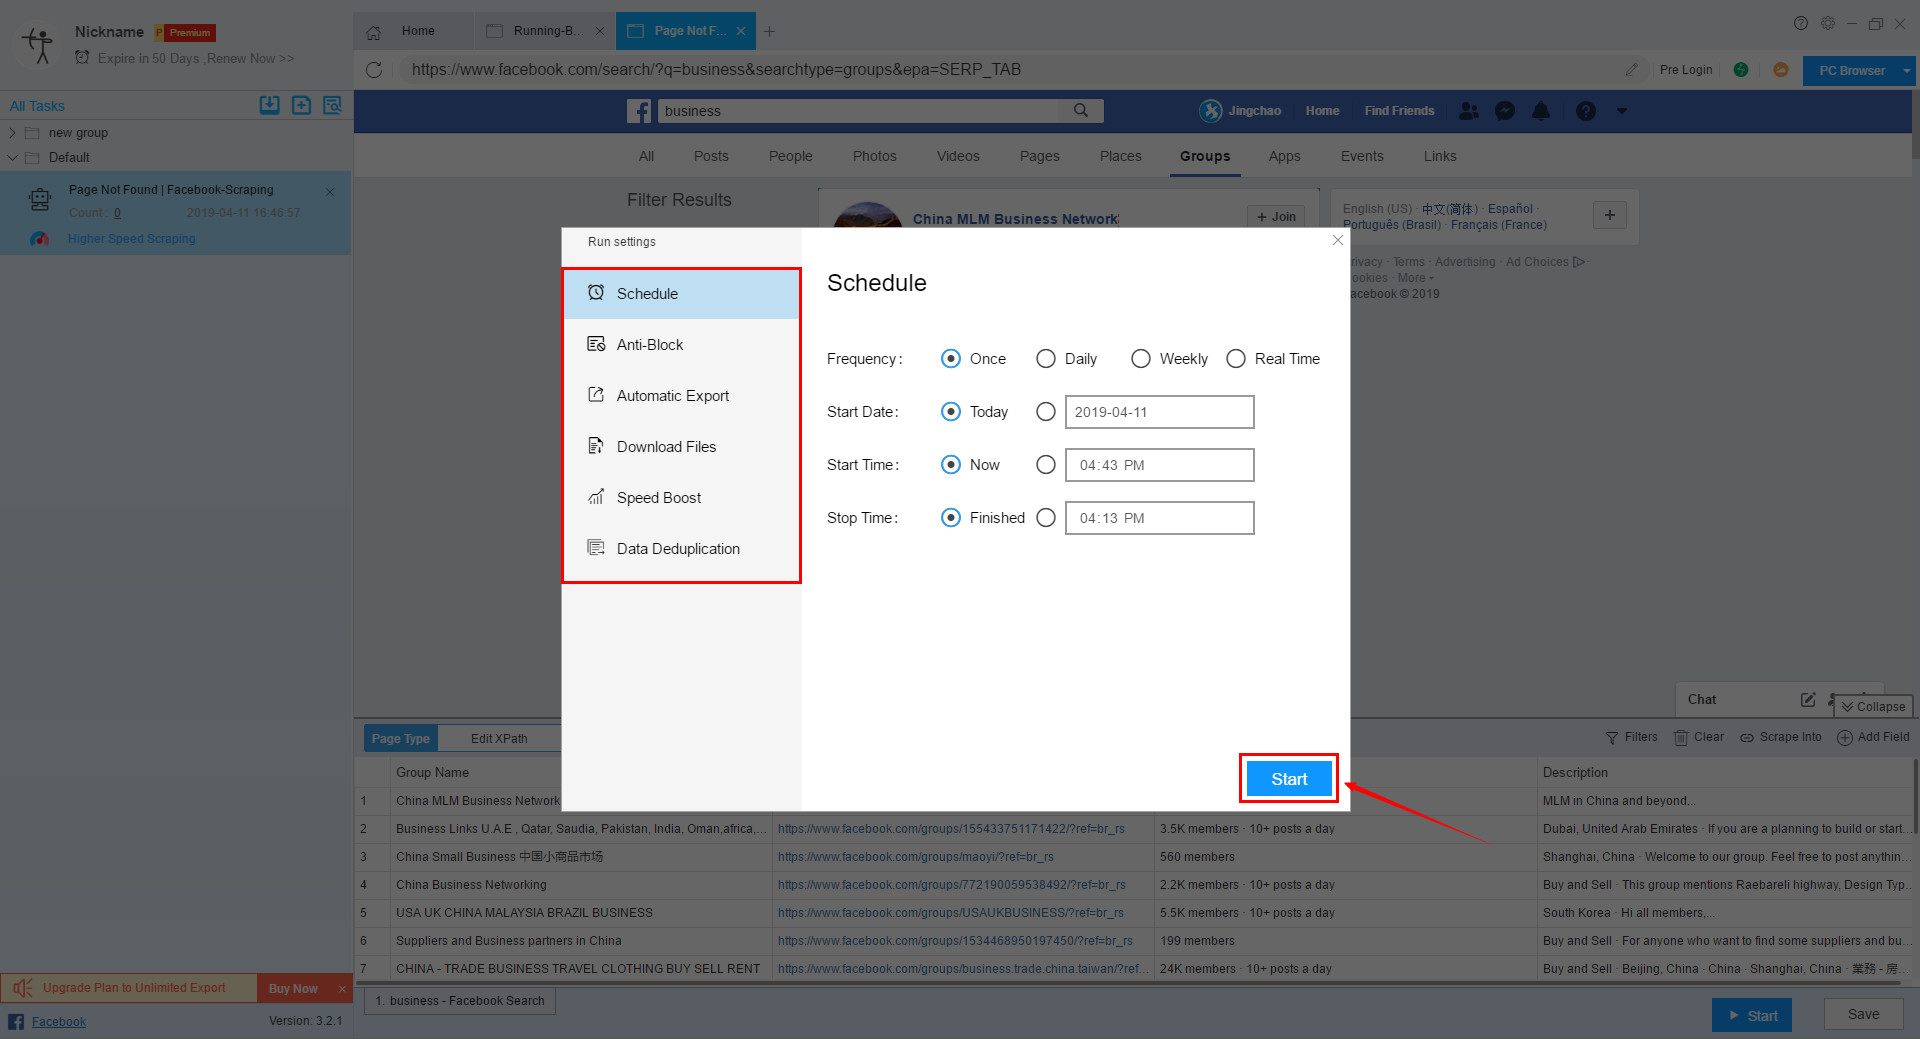Select Real Time frequency radio button
Screen dimensions: 1920x1039
pos(1236,359)
